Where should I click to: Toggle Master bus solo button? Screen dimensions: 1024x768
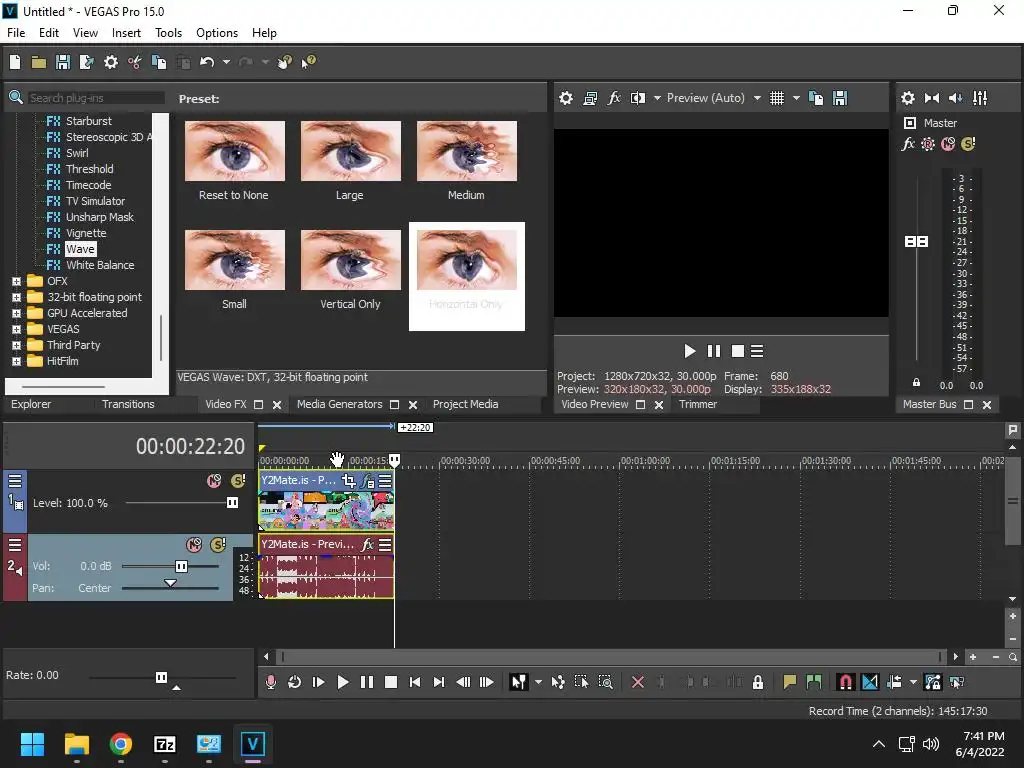(968, 144)
